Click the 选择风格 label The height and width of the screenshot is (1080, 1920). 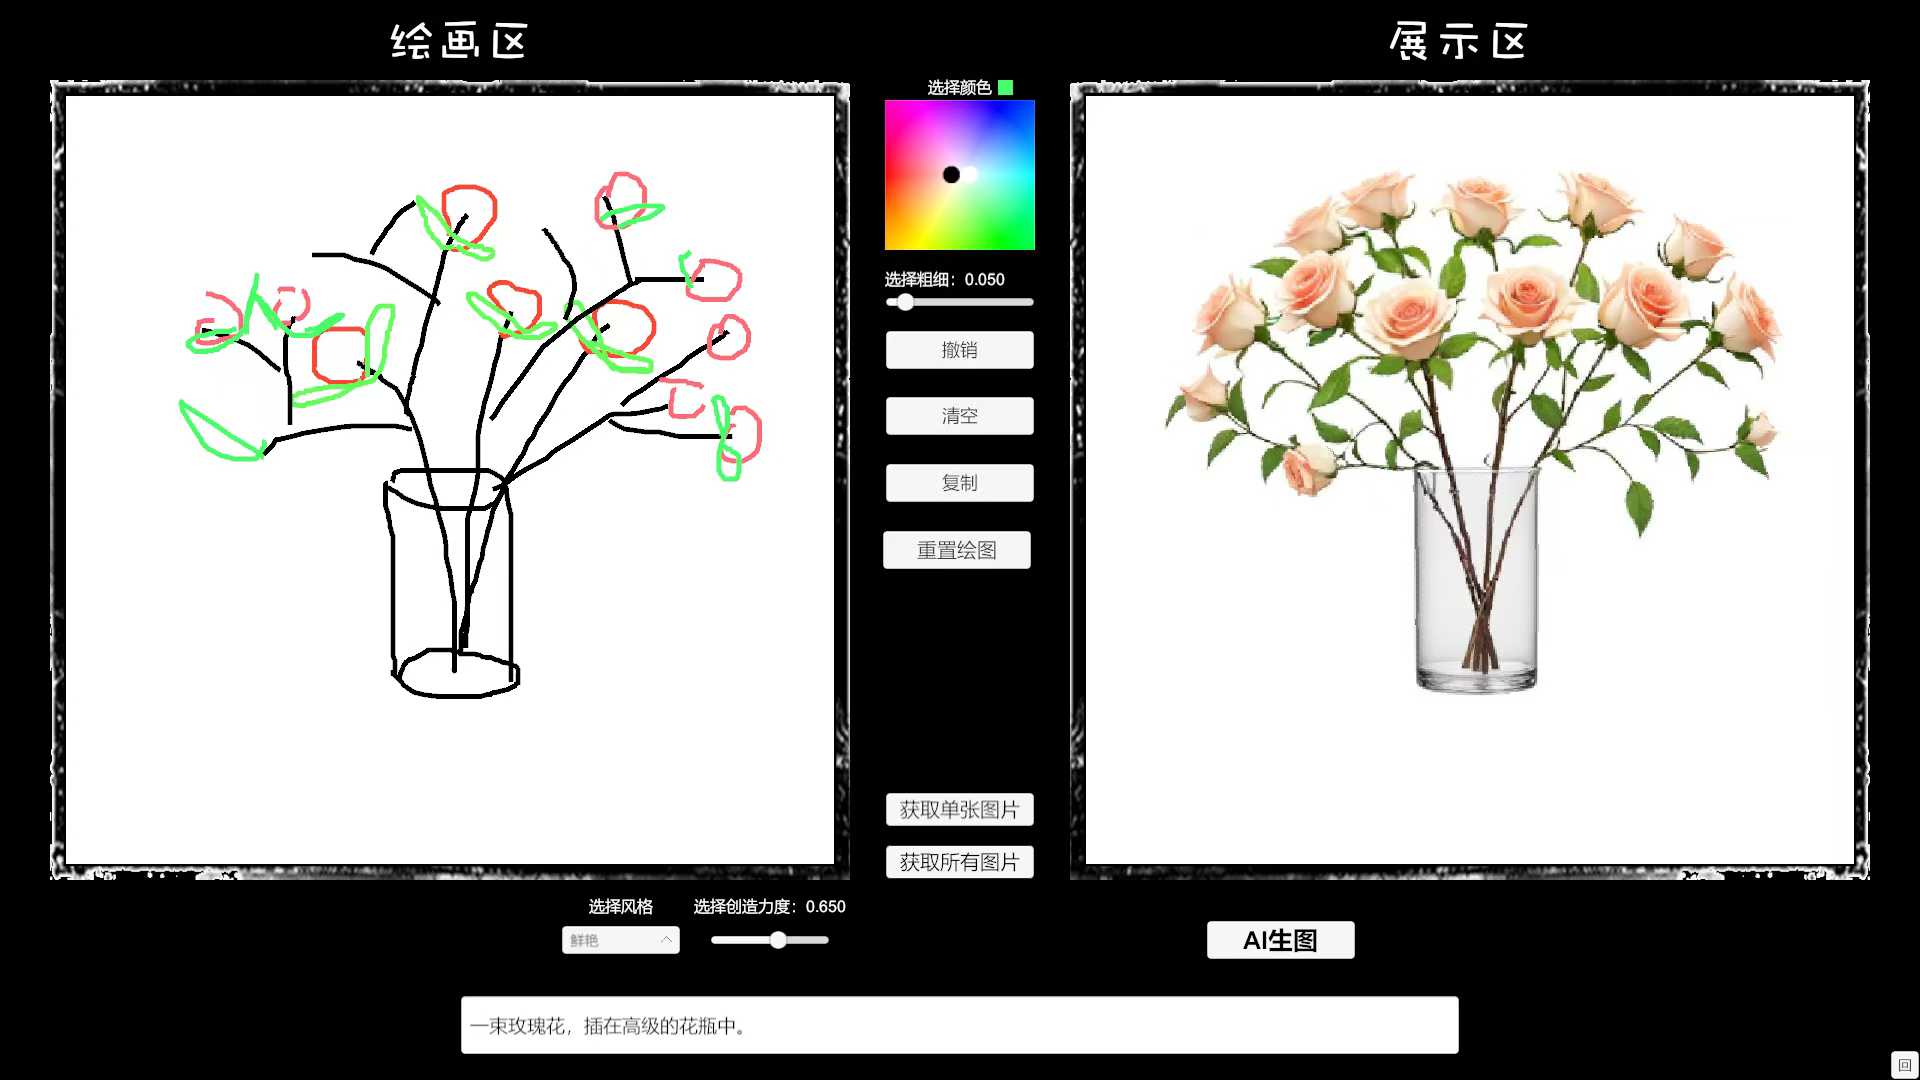[x=620, y=907]
